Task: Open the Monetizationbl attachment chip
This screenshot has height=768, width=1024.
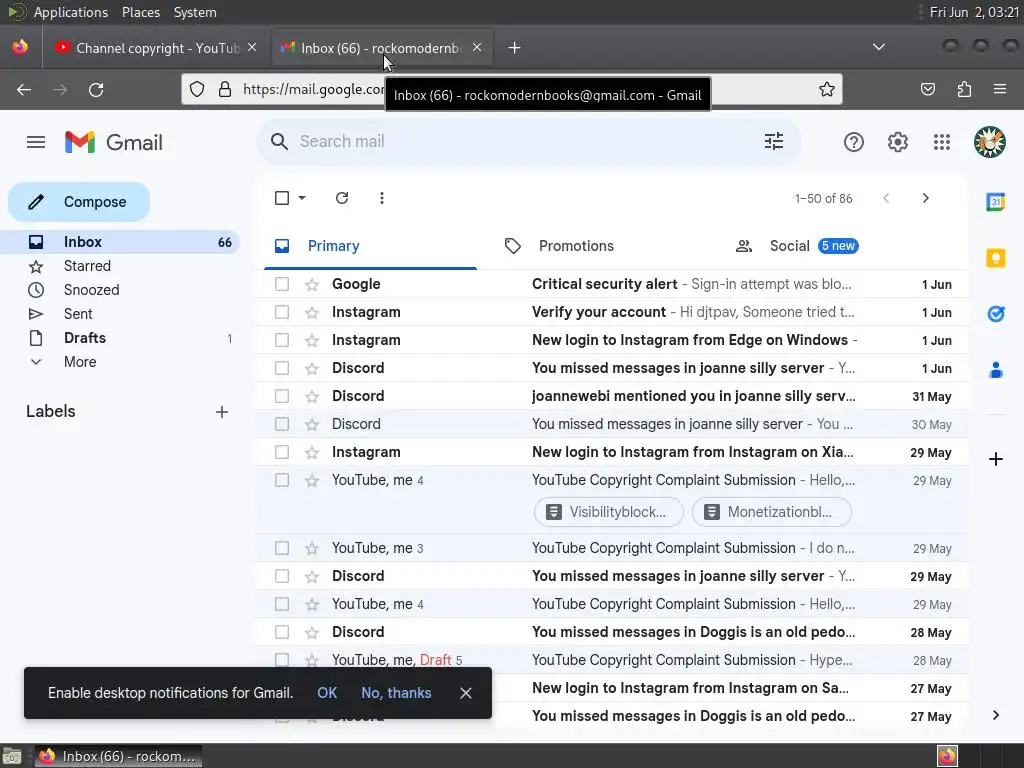Action: [x=772, y=512]
